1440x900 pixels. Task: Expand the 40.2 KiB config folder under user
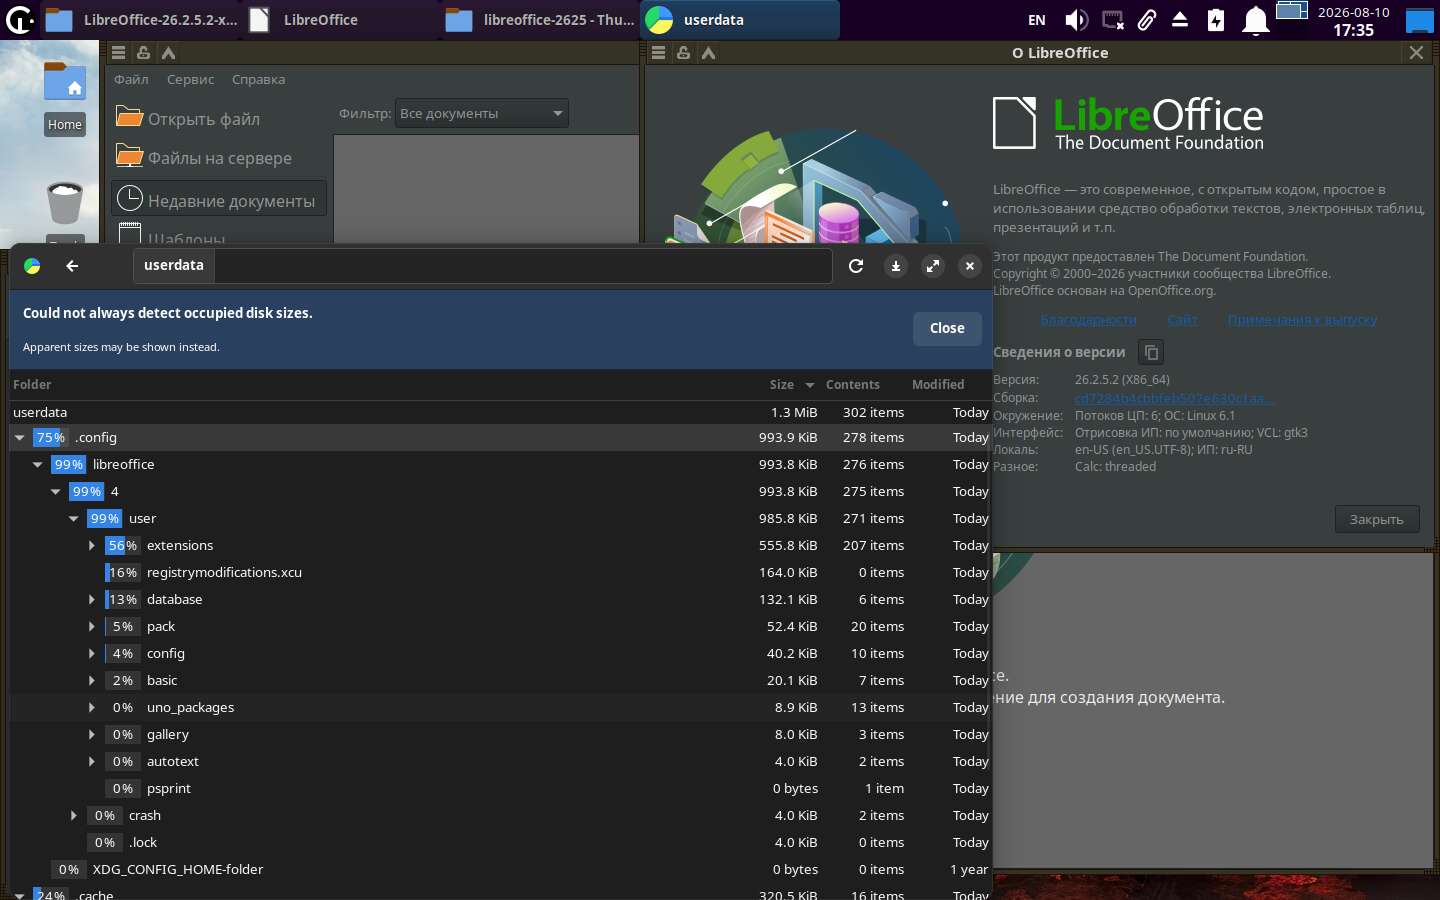click(x=92, y=654)
